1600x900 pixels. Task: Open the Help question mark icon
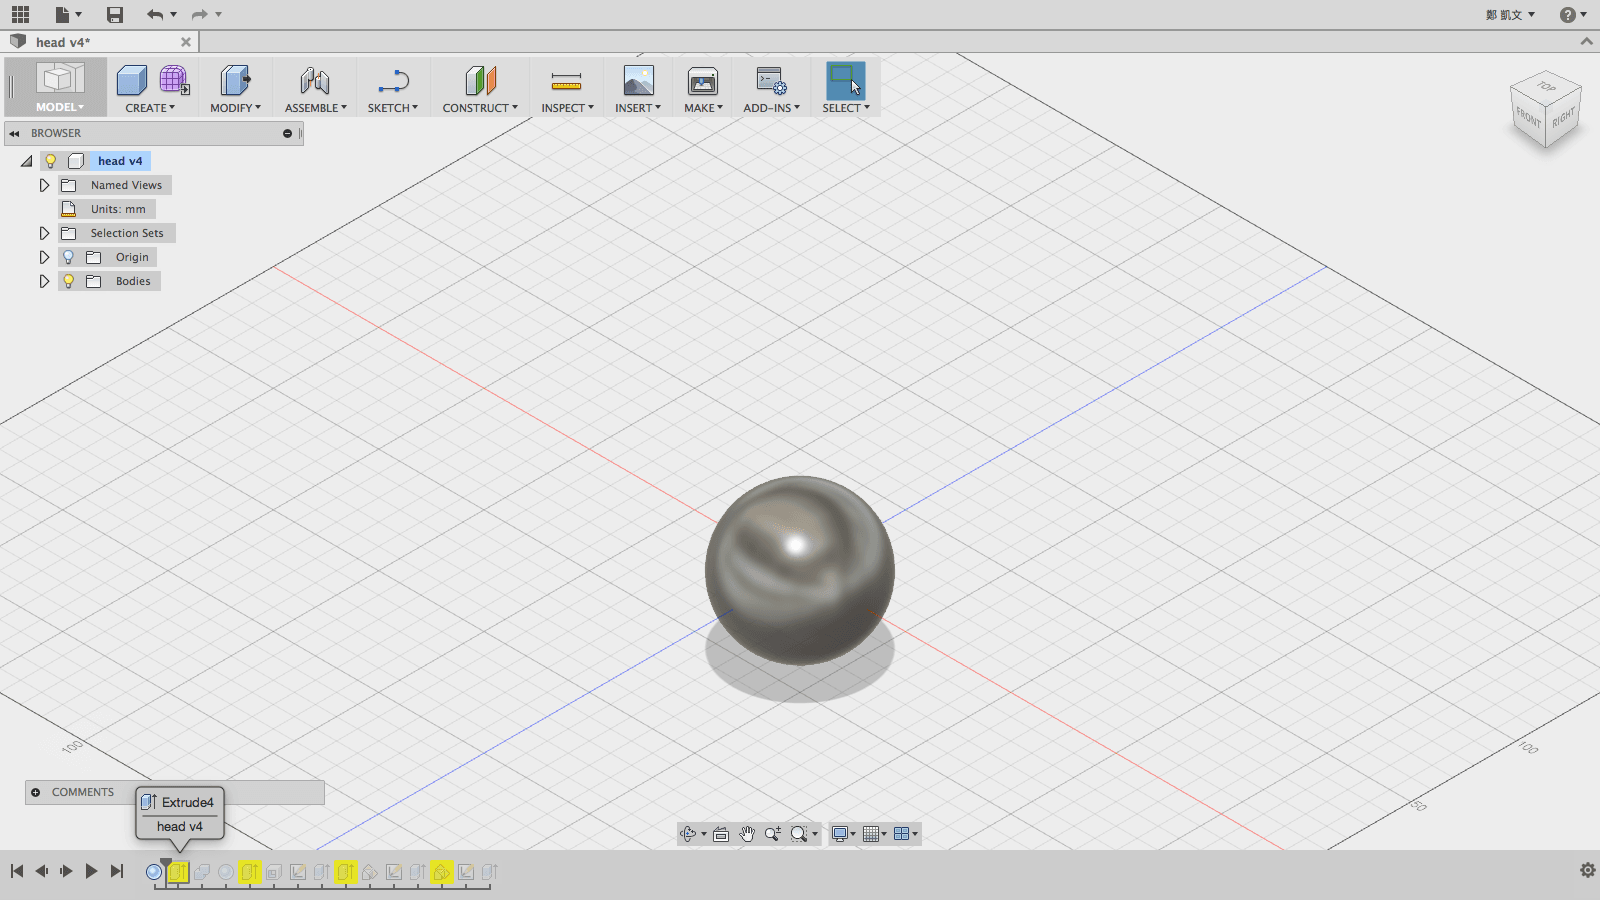pos(1568,14)
